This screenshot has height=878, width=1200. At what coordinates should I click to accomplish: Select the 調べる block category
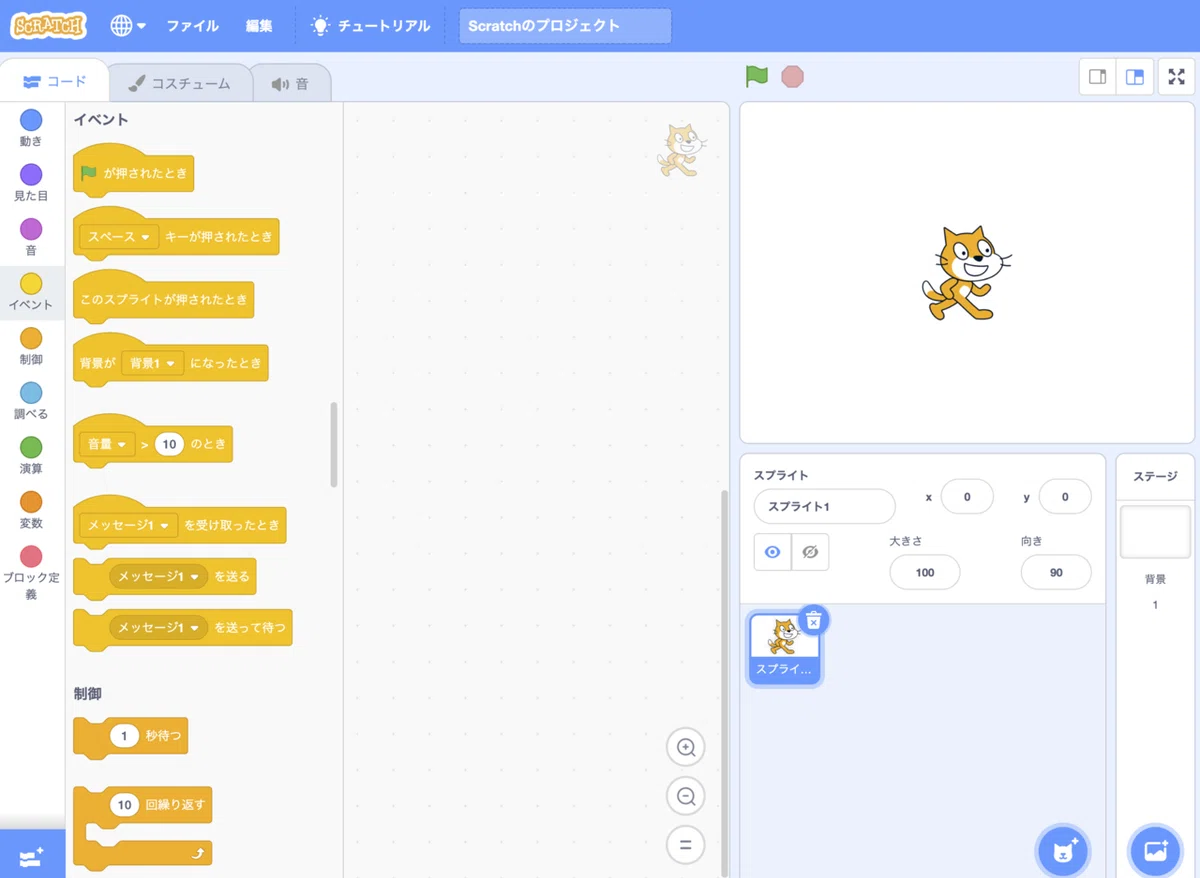point(31,401)
